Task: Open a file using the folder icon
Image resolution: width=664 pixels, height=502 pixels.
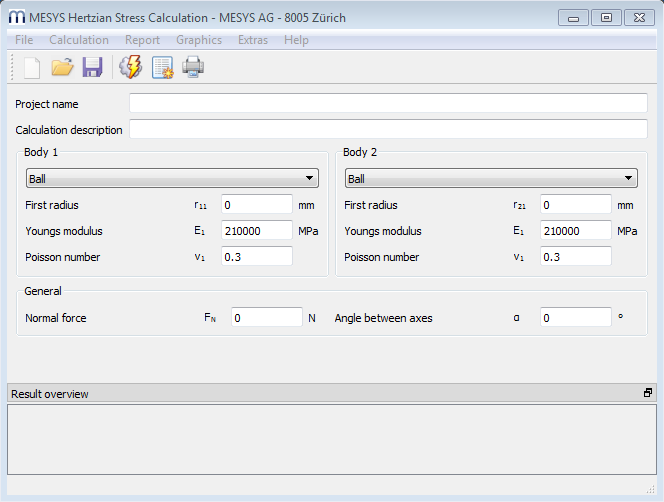Action: [63, 68]
